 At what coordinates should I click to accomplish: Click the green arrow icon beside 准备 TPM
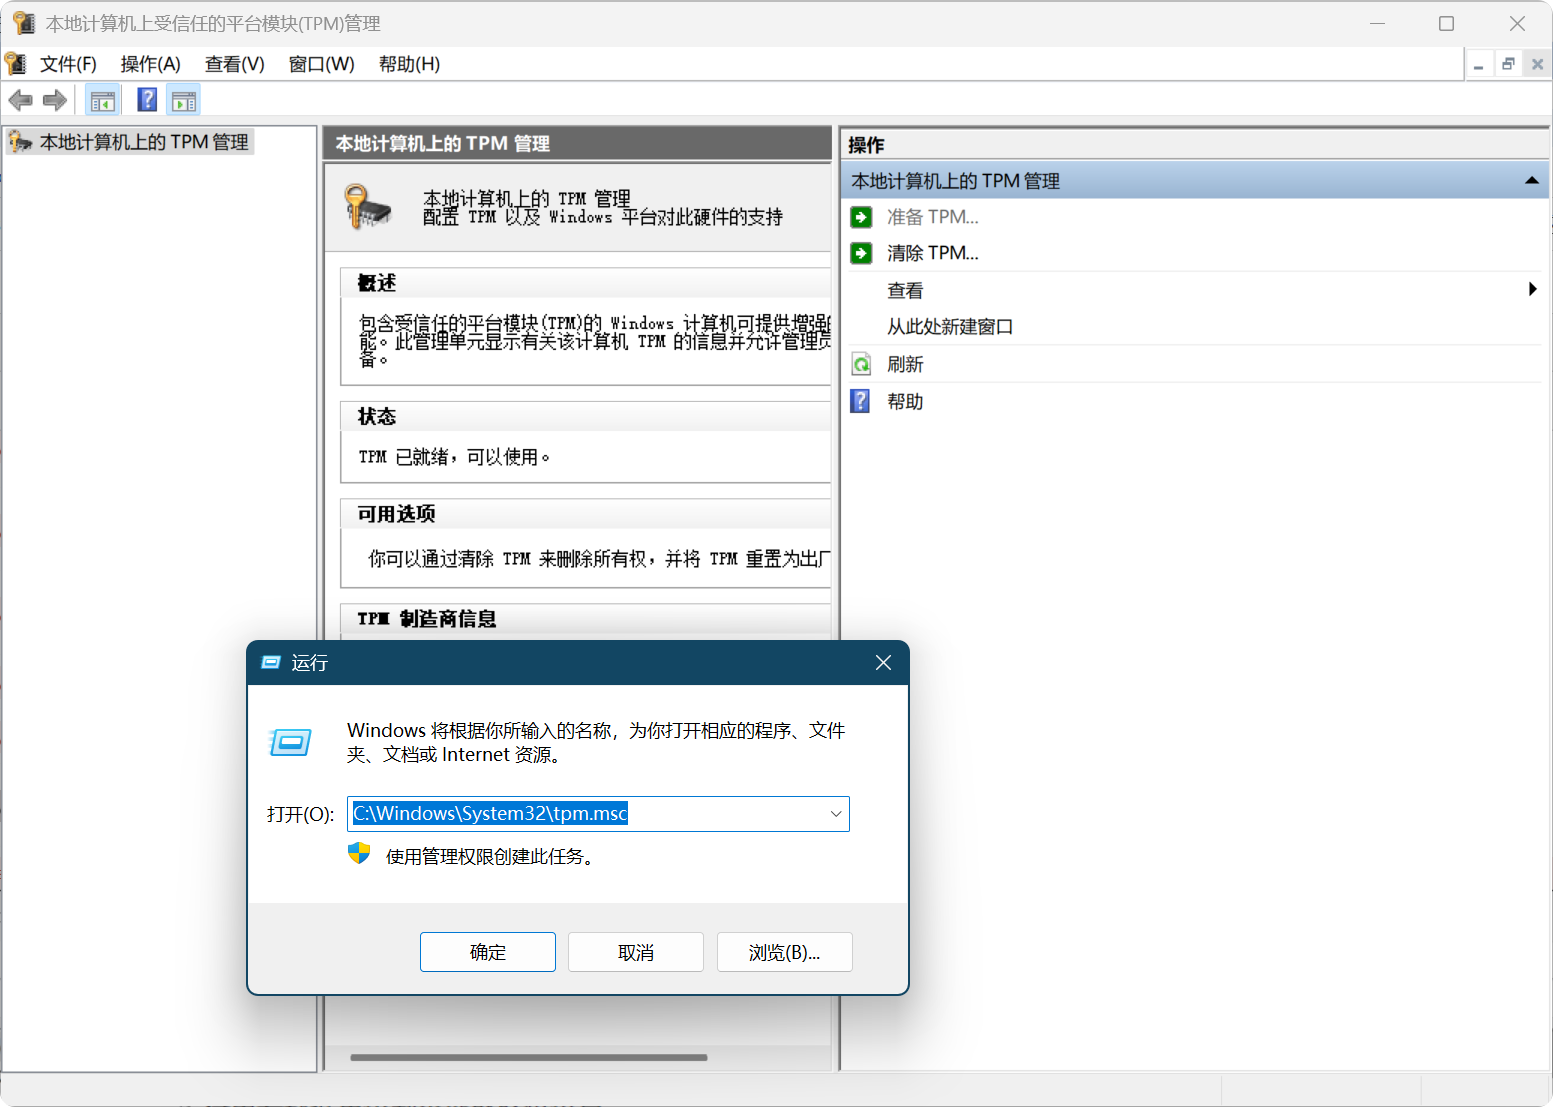tap(861, 217)
